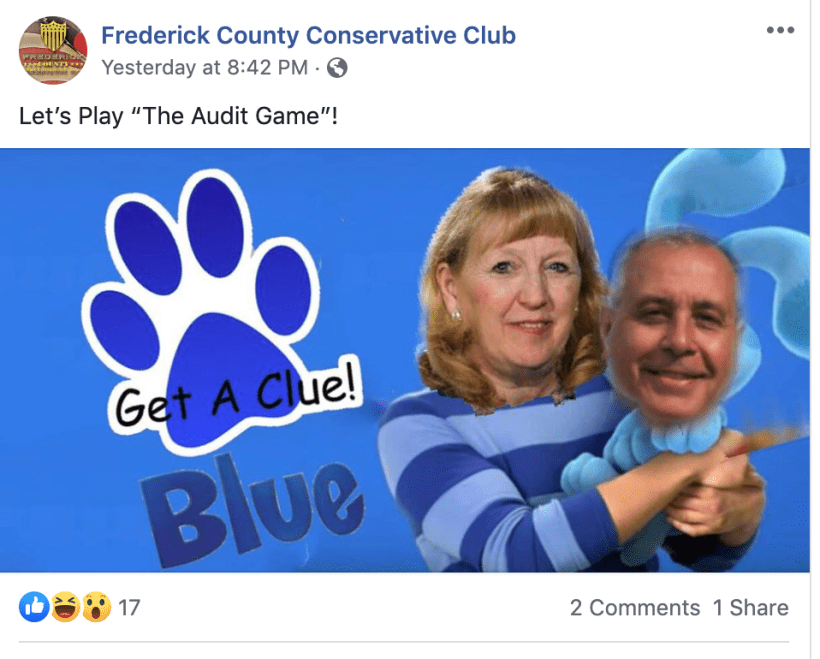Screen dimensions: 820x659
Task: Open the Blue's Clues meme image
Action: 405,360
